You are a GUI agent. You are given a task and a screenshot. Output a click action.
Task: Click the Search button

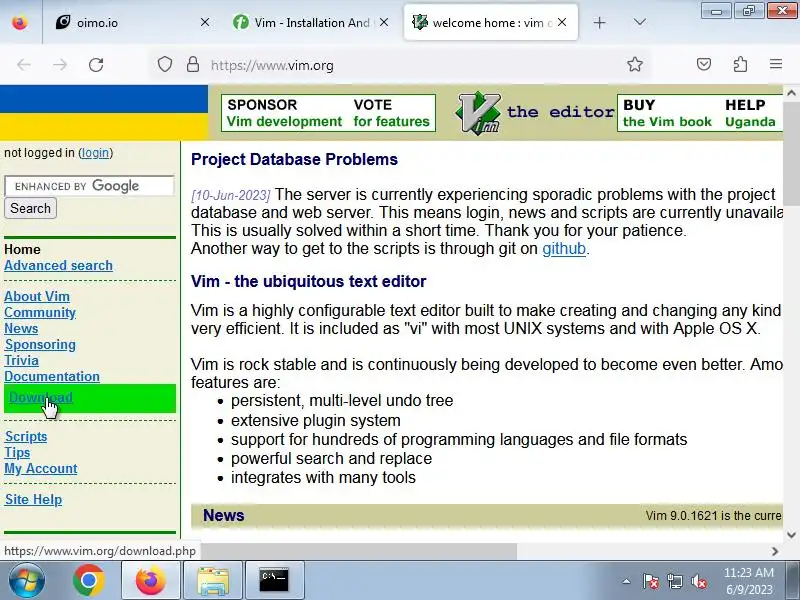[x=30, y=208]
